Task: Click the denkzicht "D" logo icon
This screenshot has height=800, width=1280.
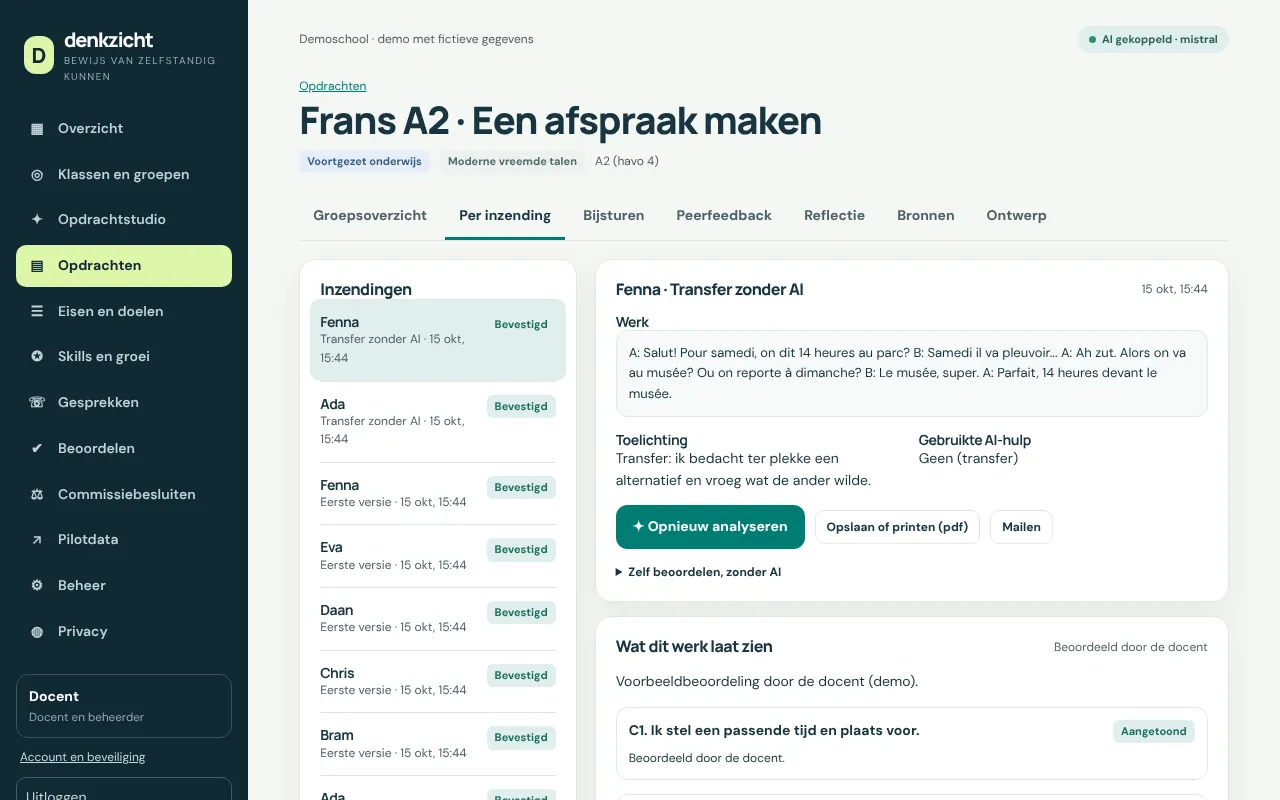Action: (x=39, y=55)
